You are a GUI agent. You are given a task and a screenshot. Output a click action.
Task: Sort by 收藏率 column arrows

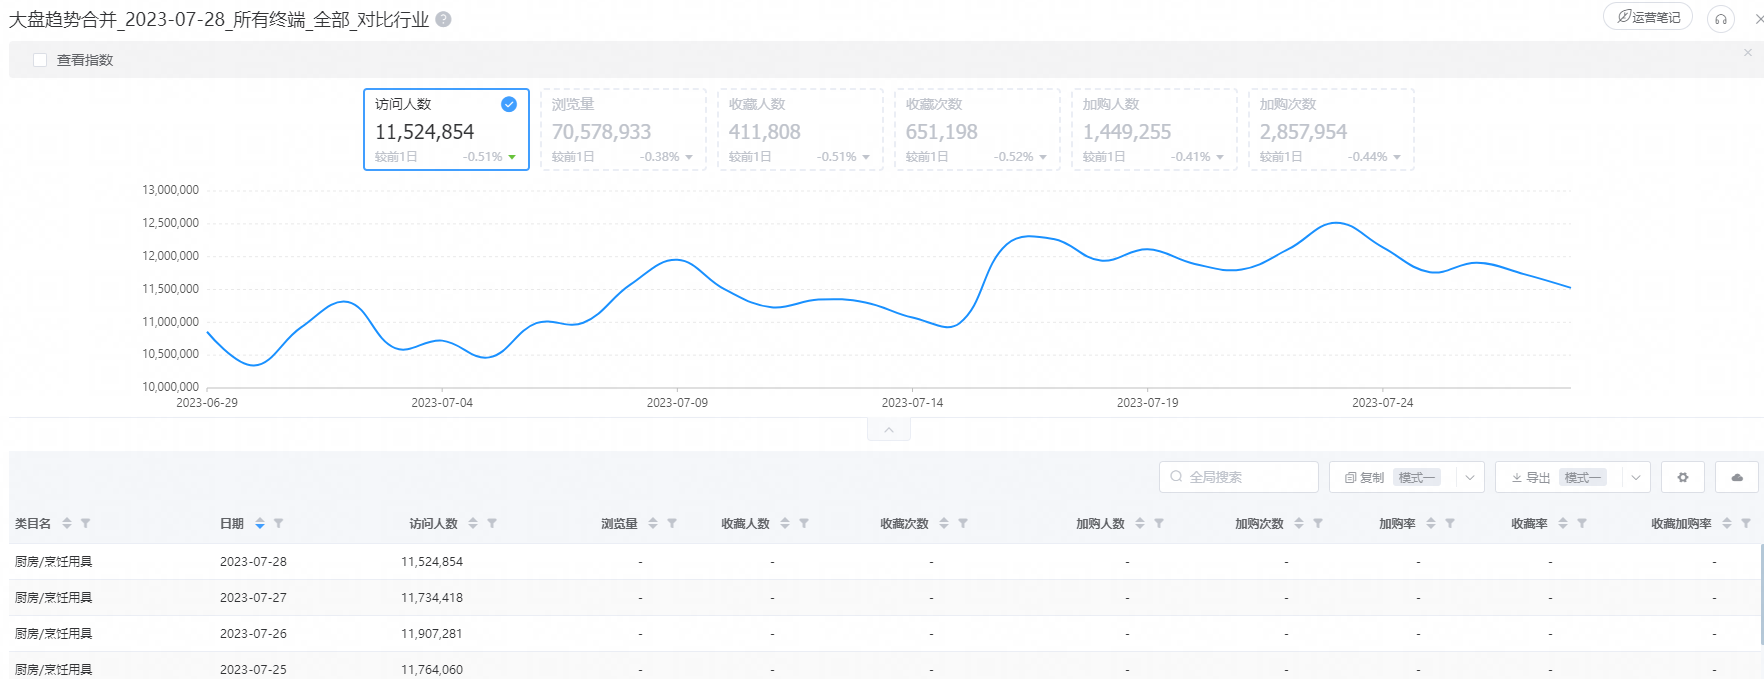coord(1563,523)
